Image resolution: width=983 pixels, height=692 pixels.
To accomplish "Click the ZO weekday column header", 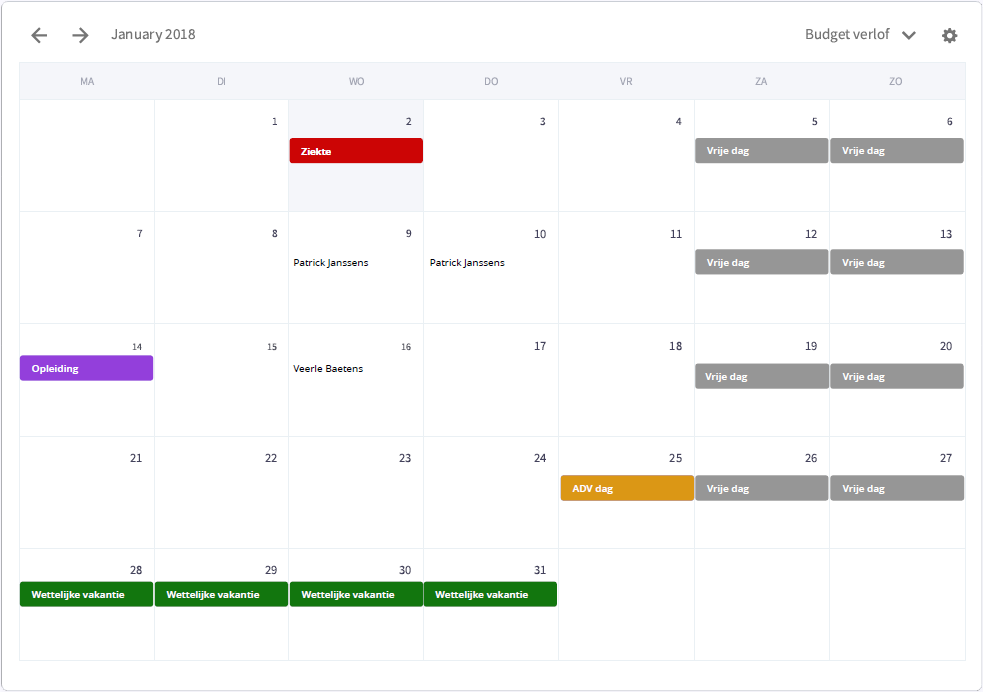I will click(x=896, y=81).
